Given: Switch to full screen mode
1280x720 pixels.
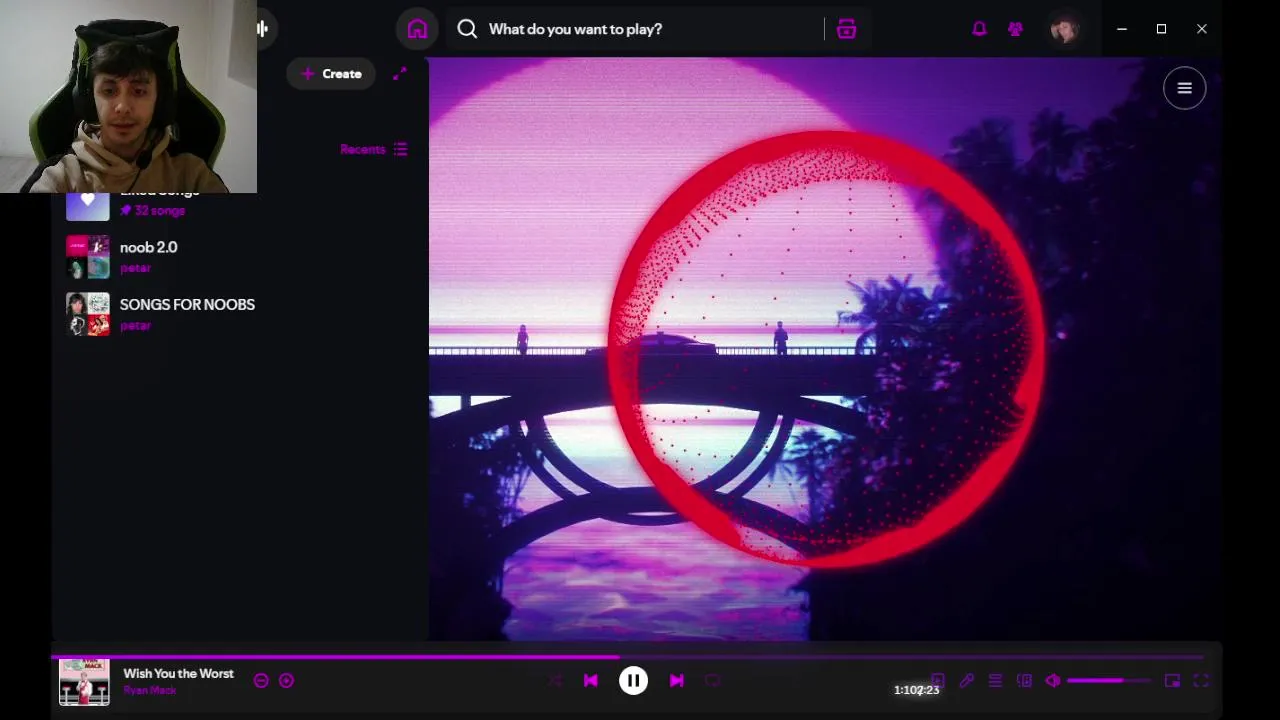Looking at the screenshot, I should (1201, 681).
